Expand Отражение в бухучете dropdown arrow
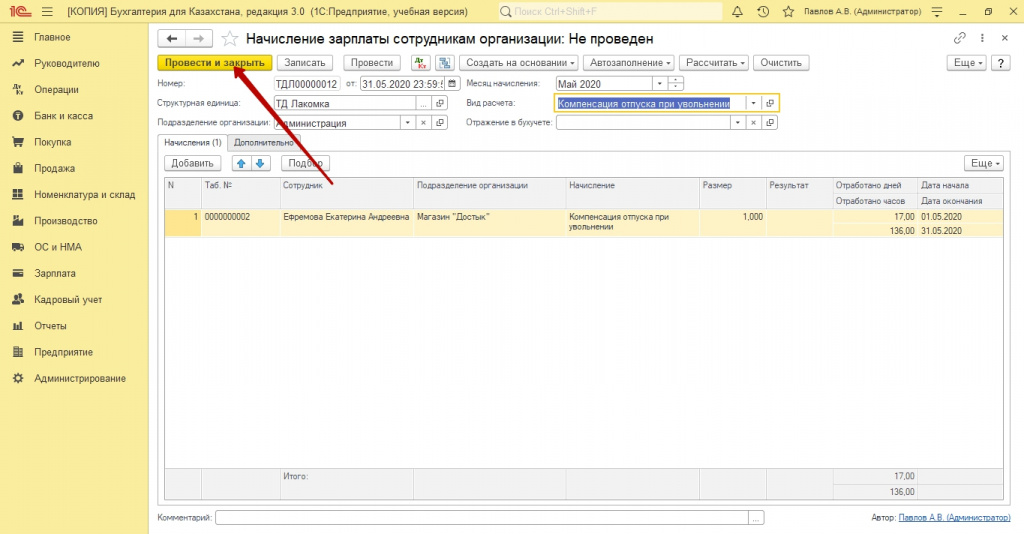This screenshot has width=1024, height=534. (737, 123)
